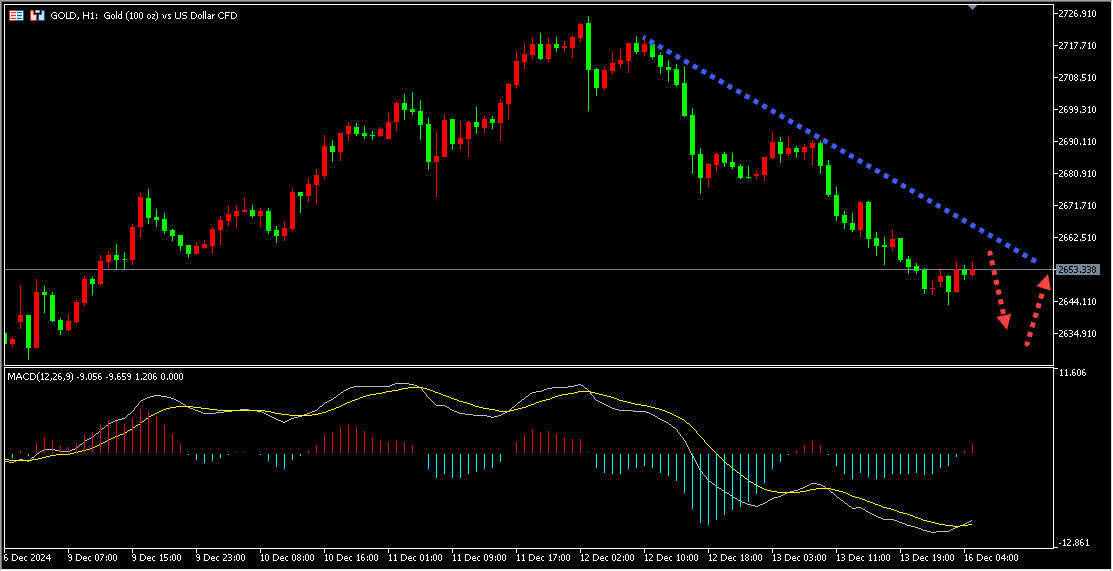Viewport: 1113px width, 571px height.
Task: Click the '11 Dec 01:00' time label
Action: [x=415, y=557]
